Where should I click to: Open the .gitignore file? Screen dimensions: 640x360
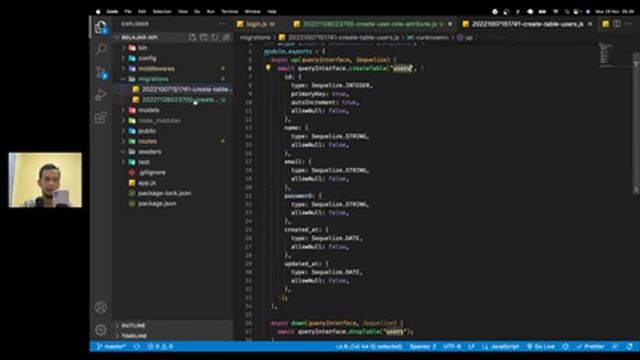point(173,173)
